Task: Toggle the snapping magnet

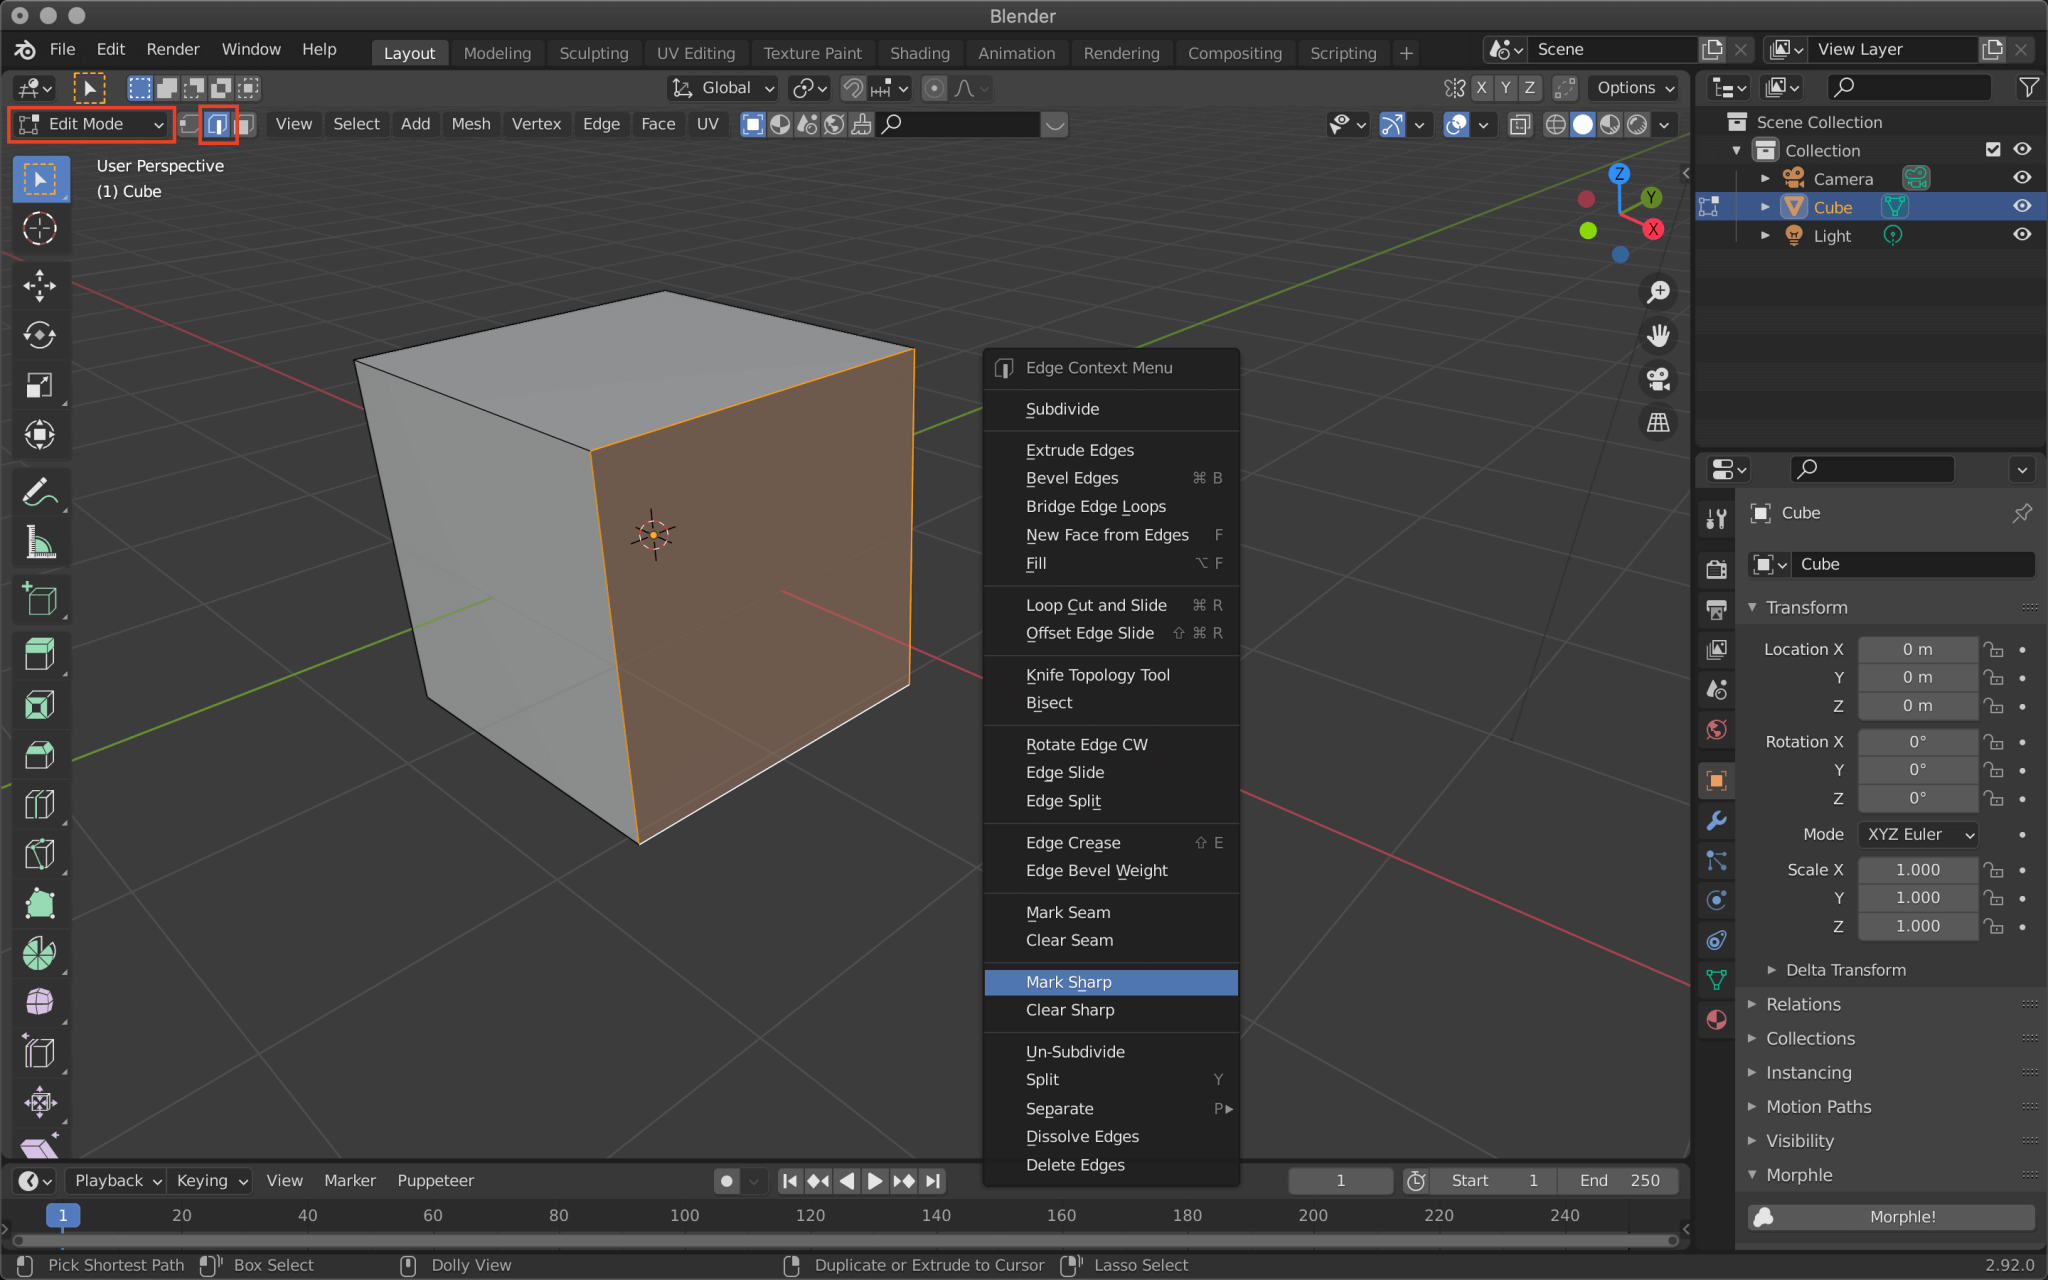Action: [852, 88]
